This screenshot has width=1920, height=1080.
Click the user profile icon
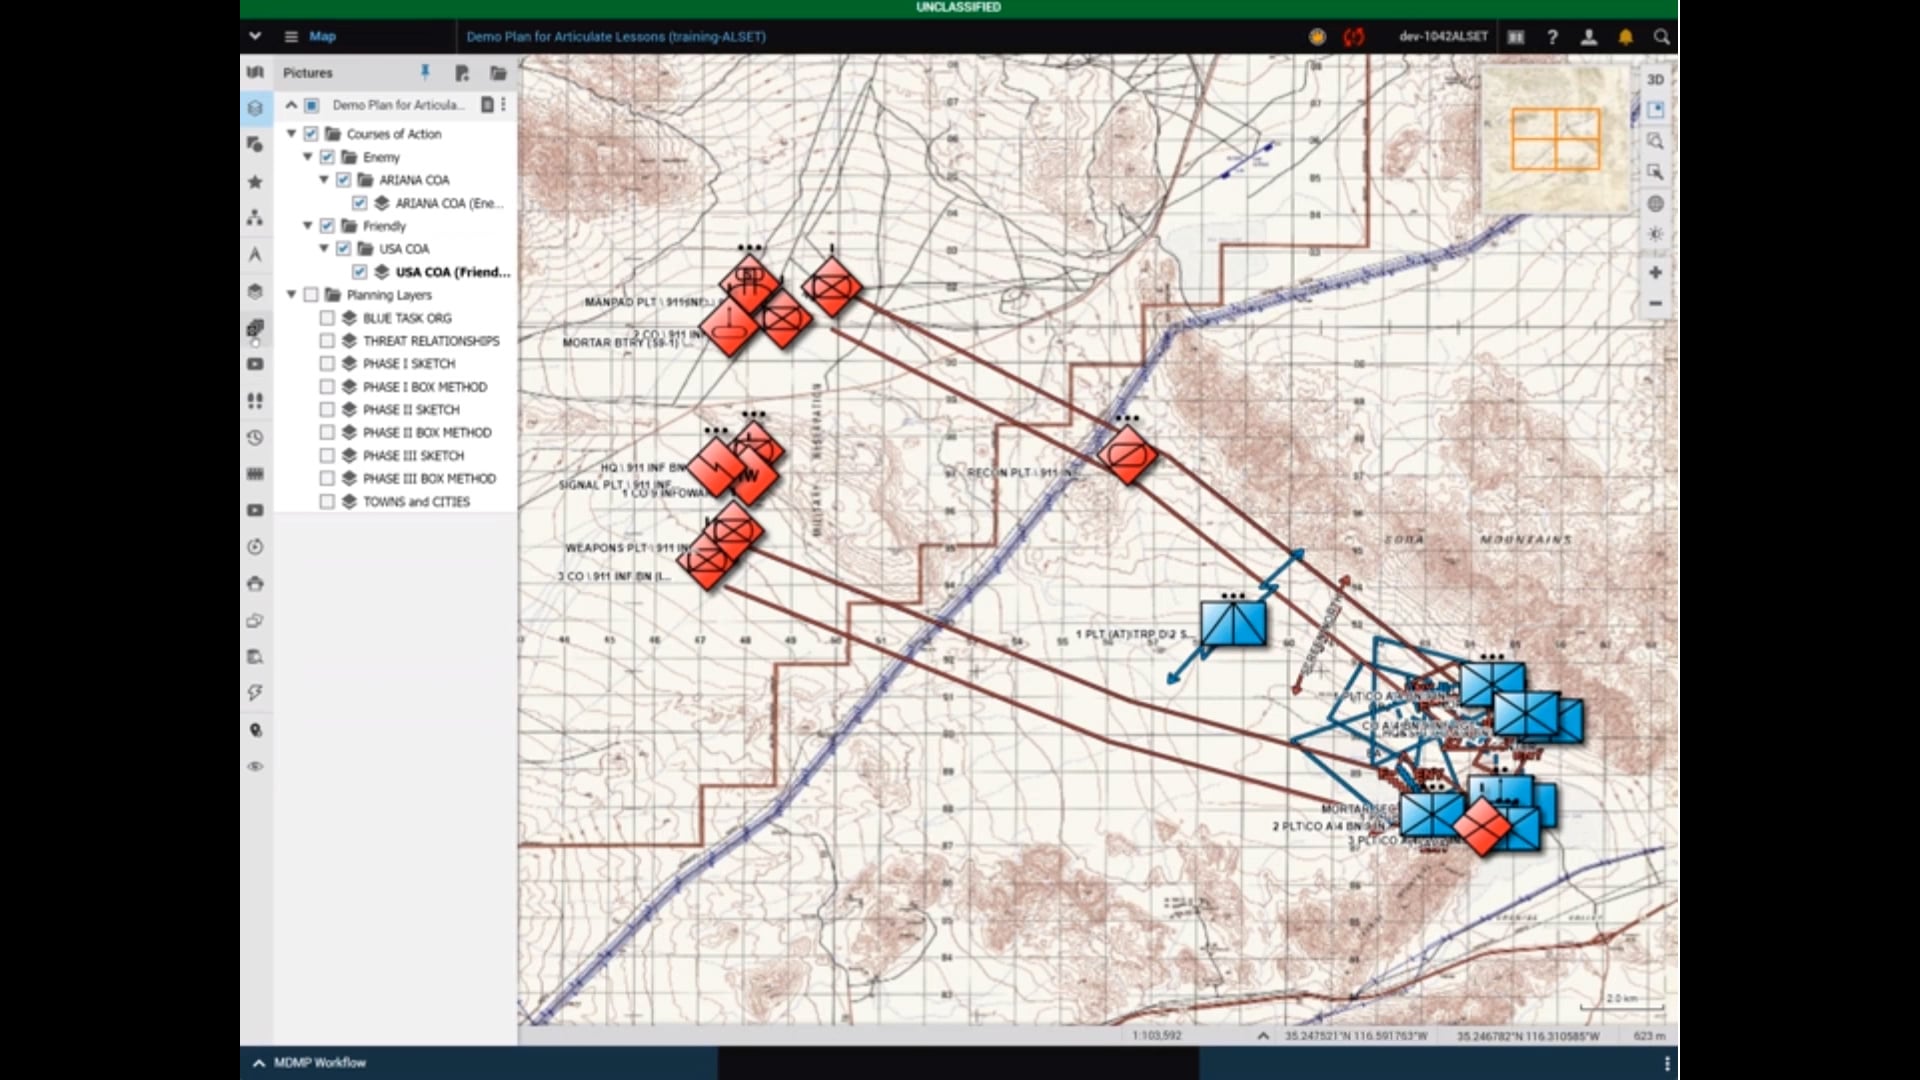click(1588, 37)
